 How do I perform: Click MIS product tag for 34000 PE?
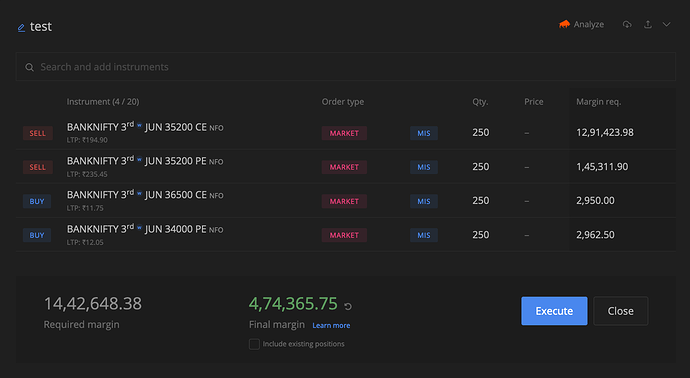click(424, 235)
